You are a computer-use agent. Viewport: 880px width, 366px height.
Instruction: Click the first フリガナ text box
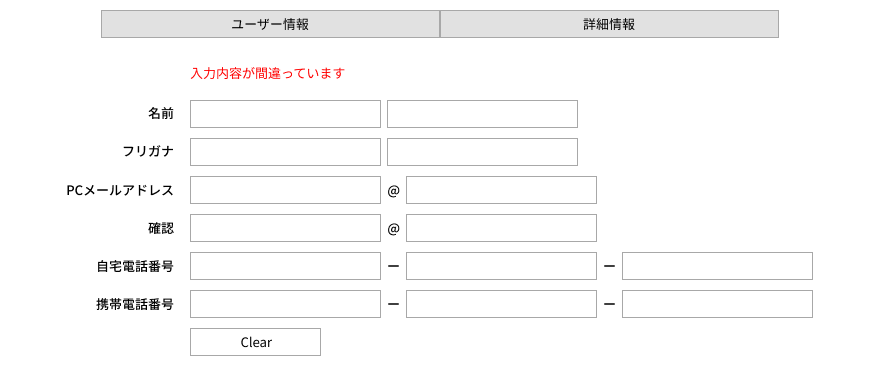pos(285,152)
